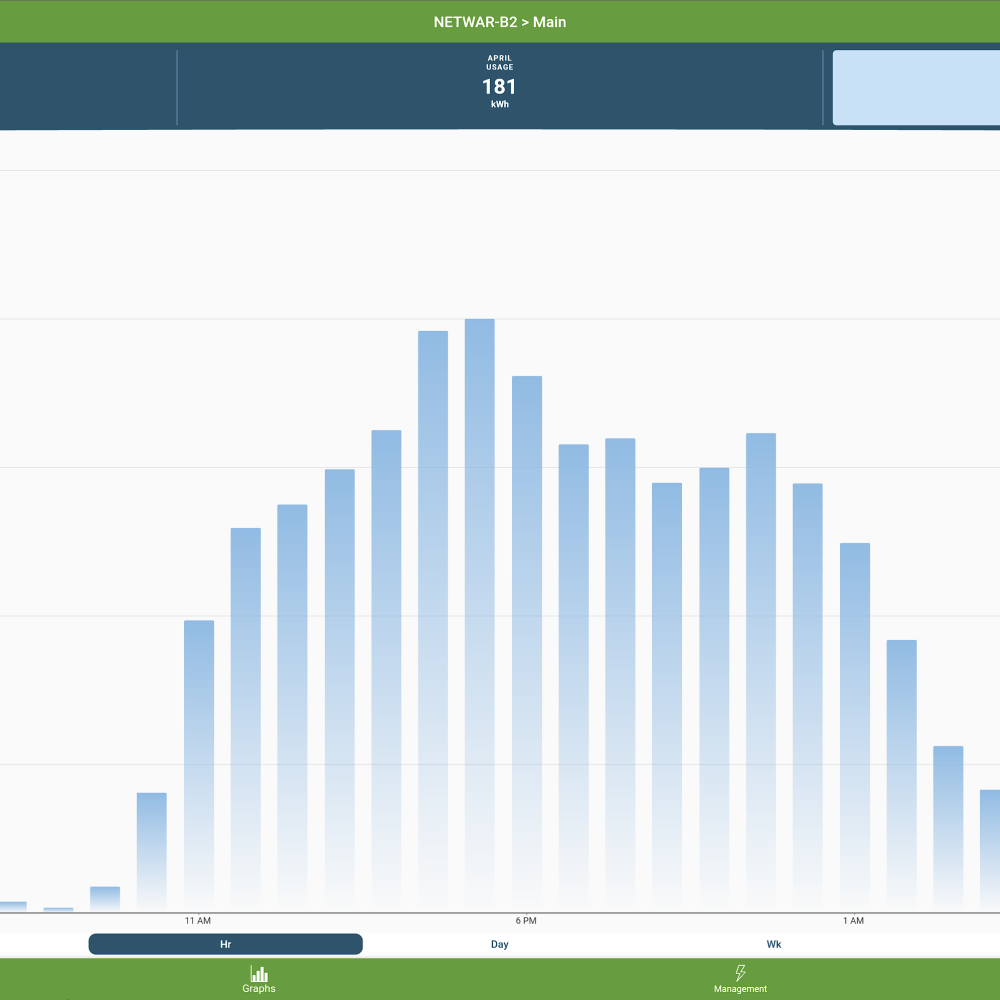Open the April Usage 181 kWh tile
The width and height of the screenshot is (1000, 1000).
click(x=500, y=87)
